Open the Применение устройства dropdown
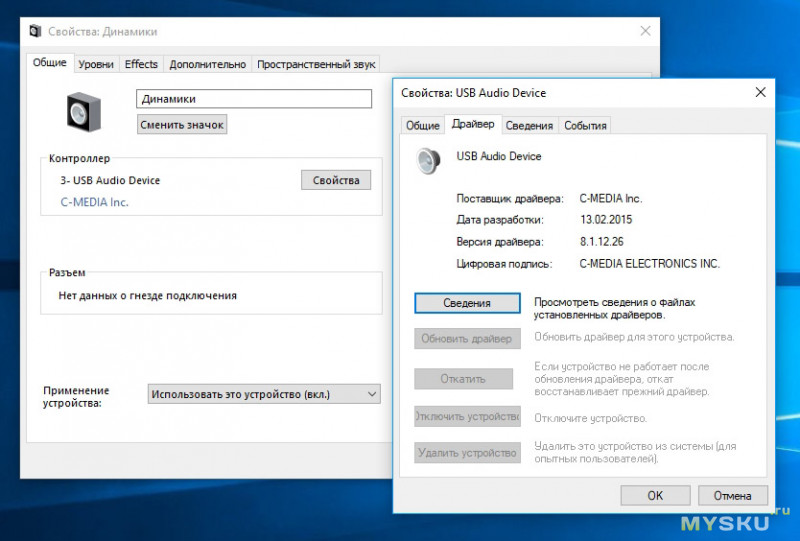Image resolution: width=800 pixels, height=541 pixels. point(264,394)
